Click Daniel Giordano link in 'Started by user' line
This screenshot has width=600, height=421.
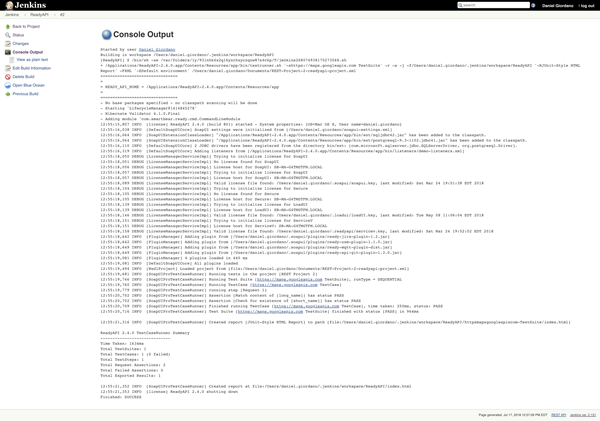(x=157, y=50)
